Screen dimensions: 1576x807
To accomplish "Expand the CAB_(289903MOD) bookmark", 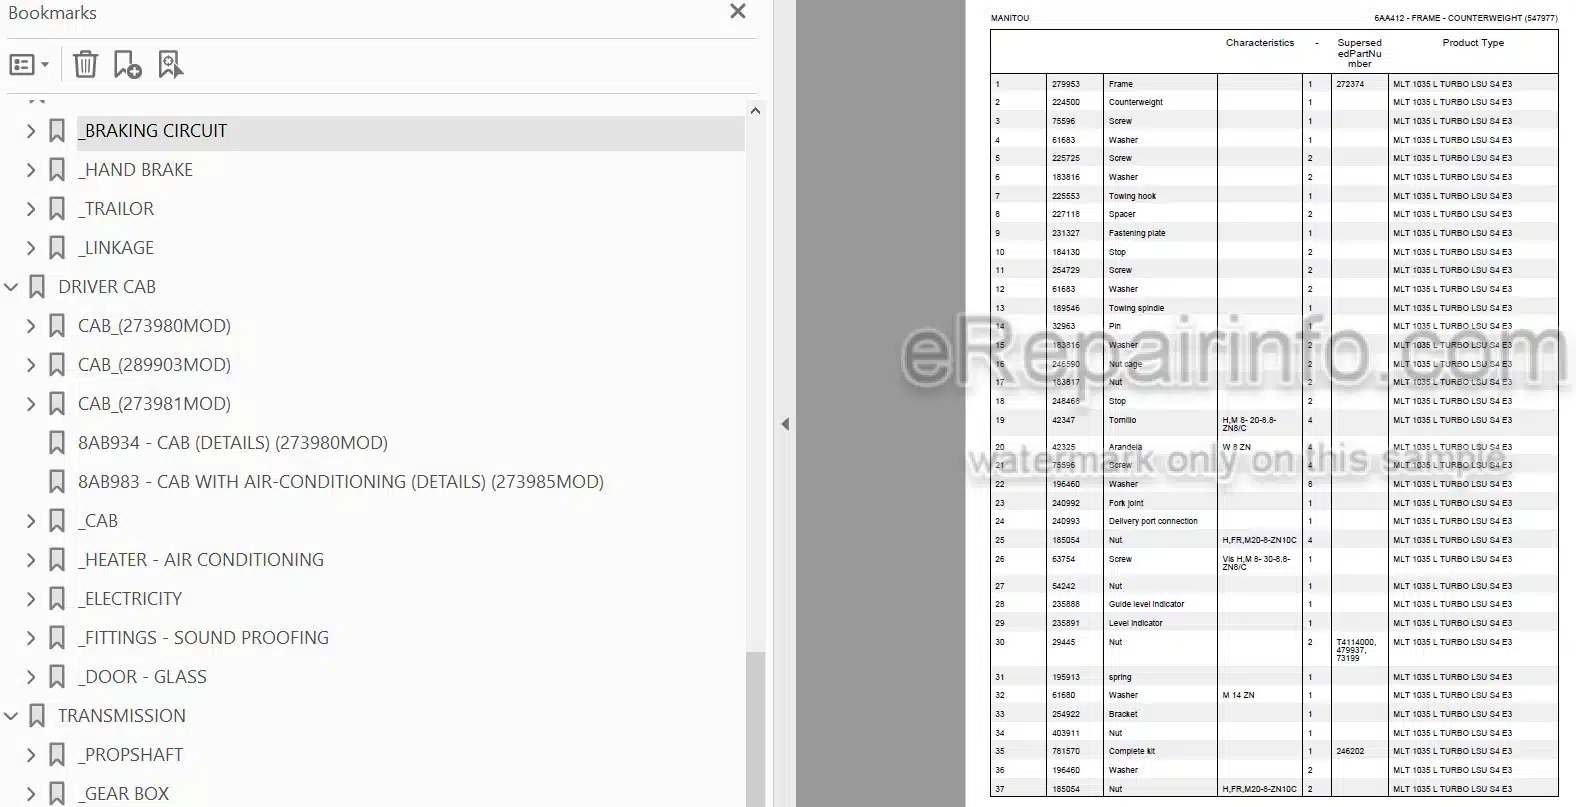I will [30, 365].
